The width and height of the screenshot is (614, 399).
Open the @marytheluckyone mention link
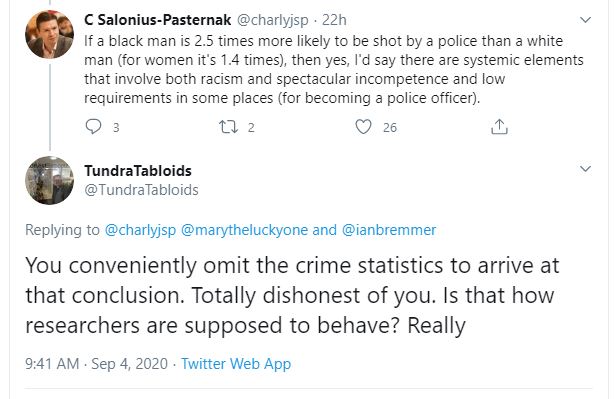click(244, 230)
